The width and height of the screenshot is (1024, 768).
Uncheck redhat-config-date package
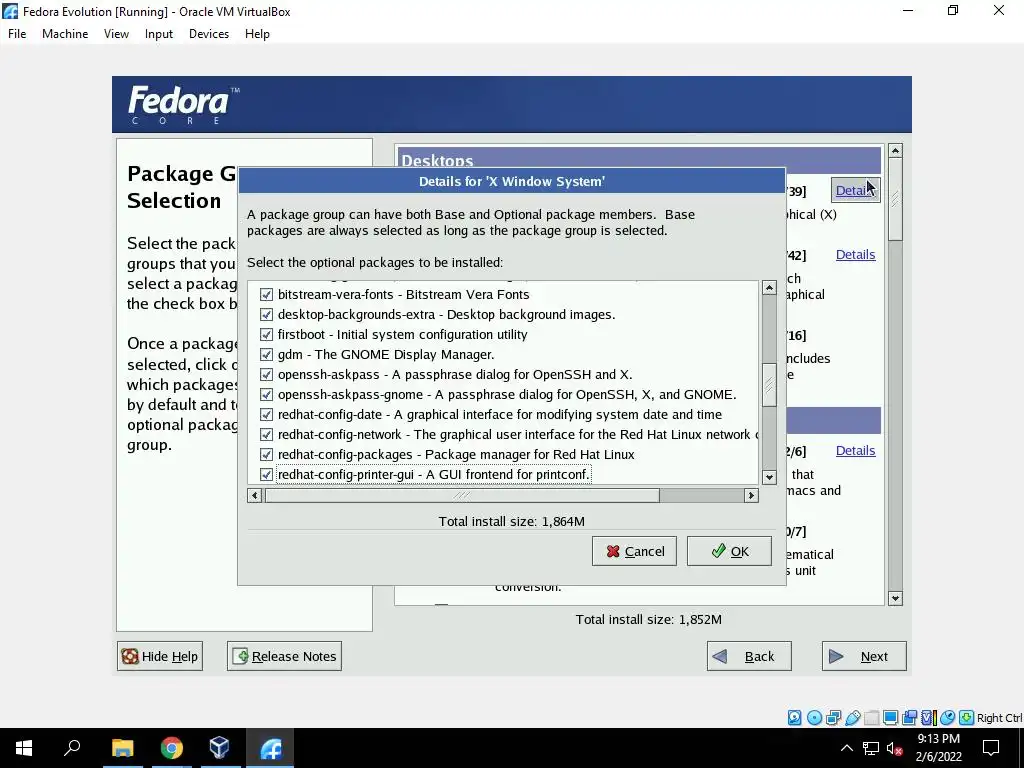(x=266, y=415)
